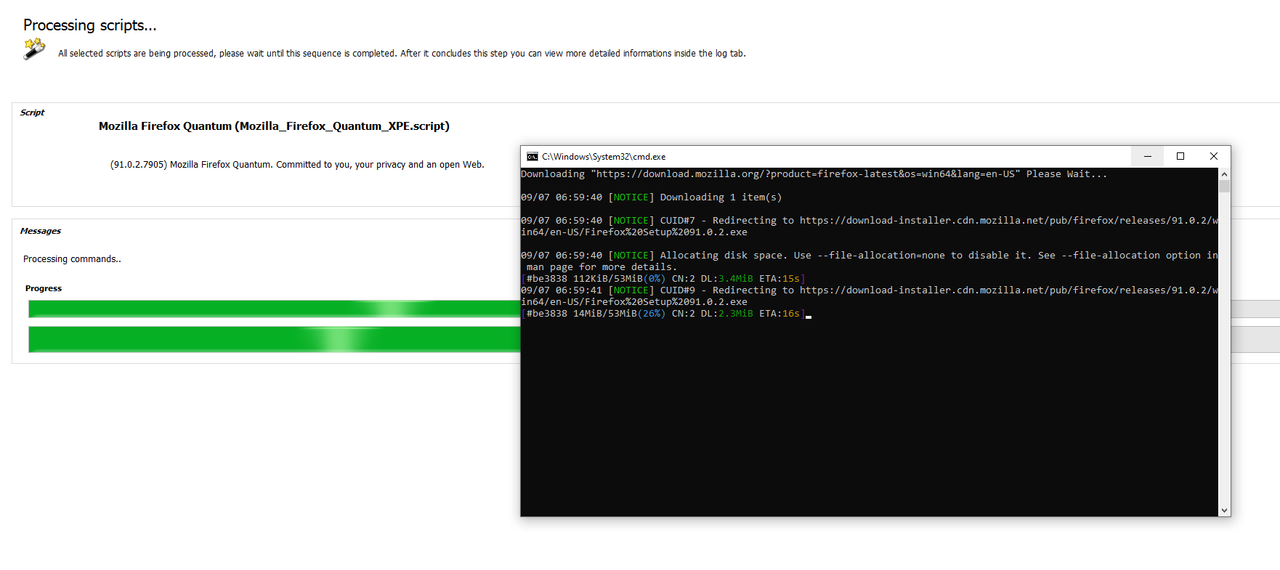1280x570 pixels.
Task: Click the 'Script' section label
Action: 32,112
